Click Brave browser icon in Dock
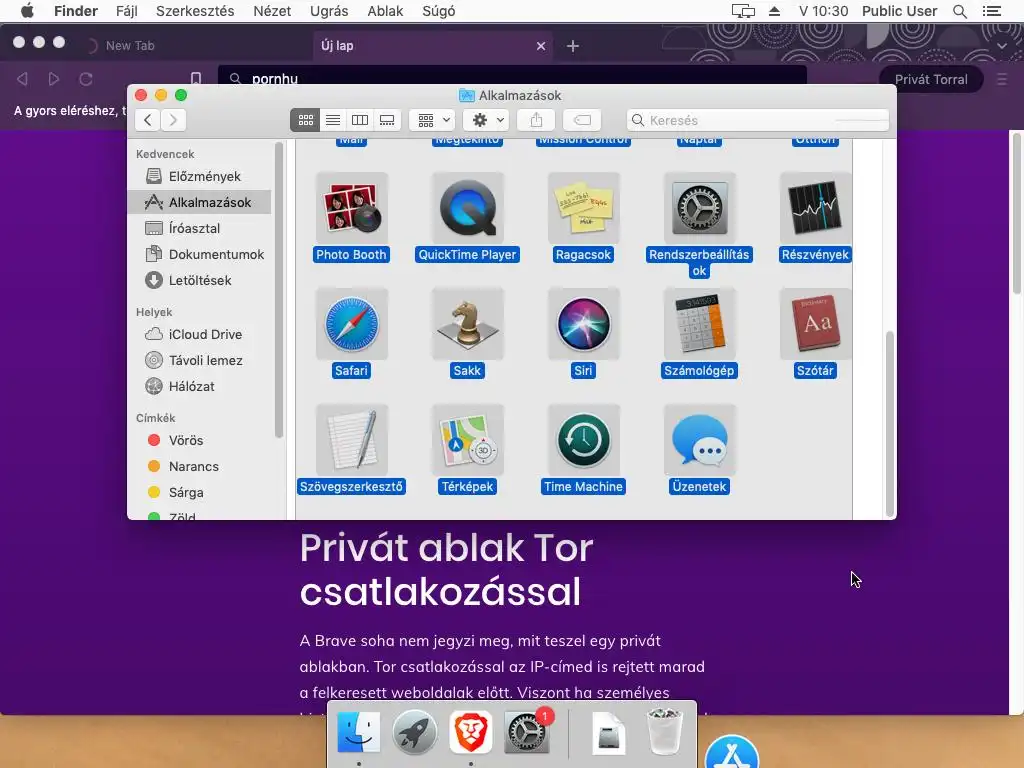 point(470,732)
